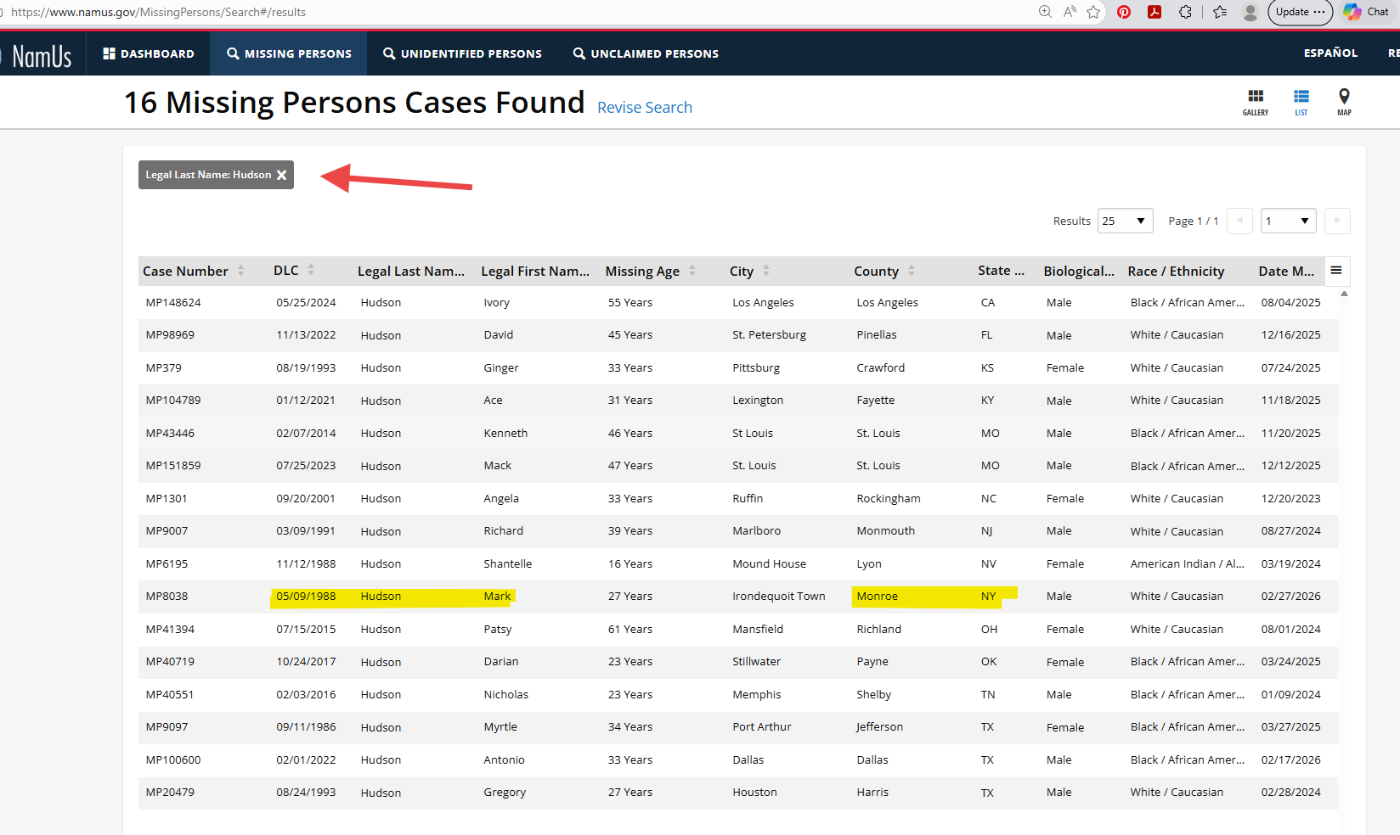Image resolution: width=1400 pixels, height=835 pixels.
Task: Switch site language to Español
Action: click(x=1330, y=53)
